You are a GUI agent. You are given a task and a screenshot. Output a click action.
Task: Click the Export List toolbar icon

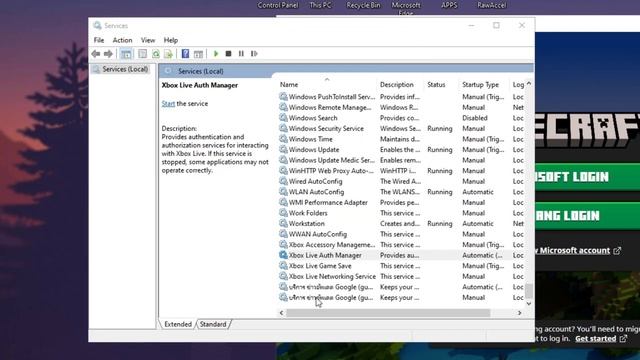168,53
